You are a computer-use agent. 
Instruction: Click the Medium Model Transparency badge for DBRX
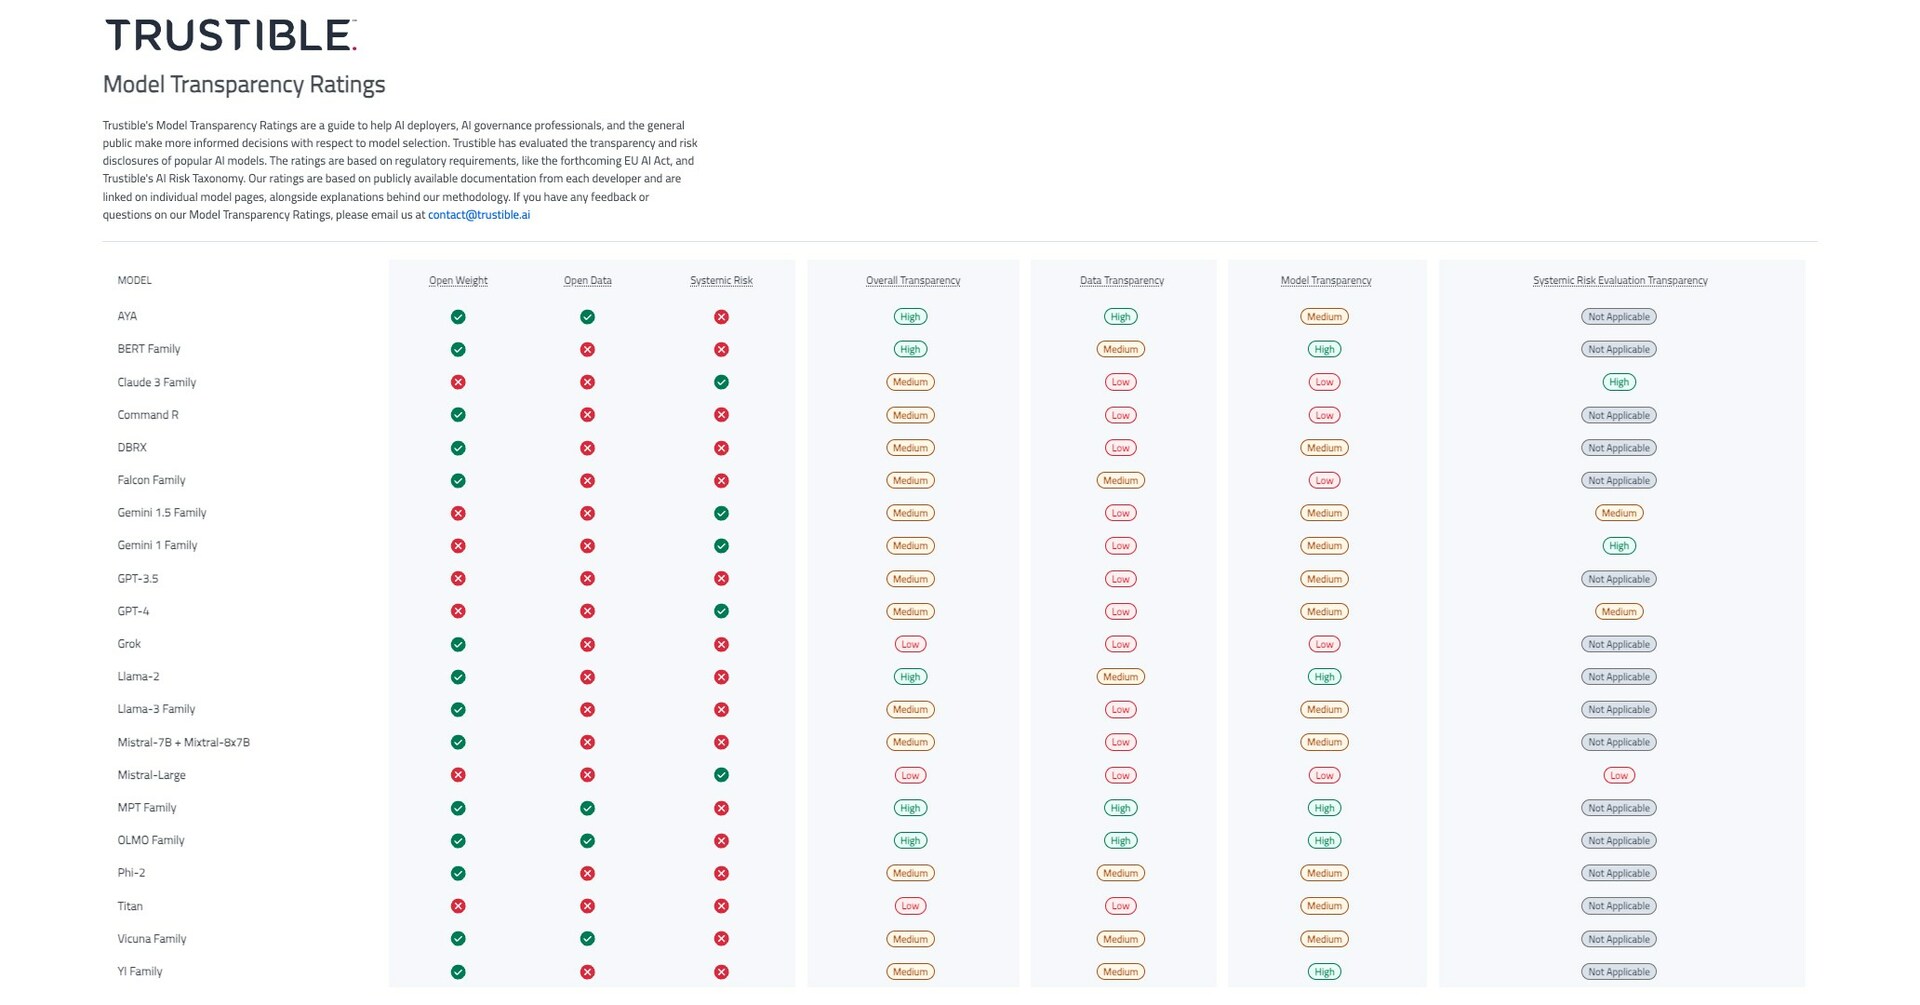click(1324, 447)
